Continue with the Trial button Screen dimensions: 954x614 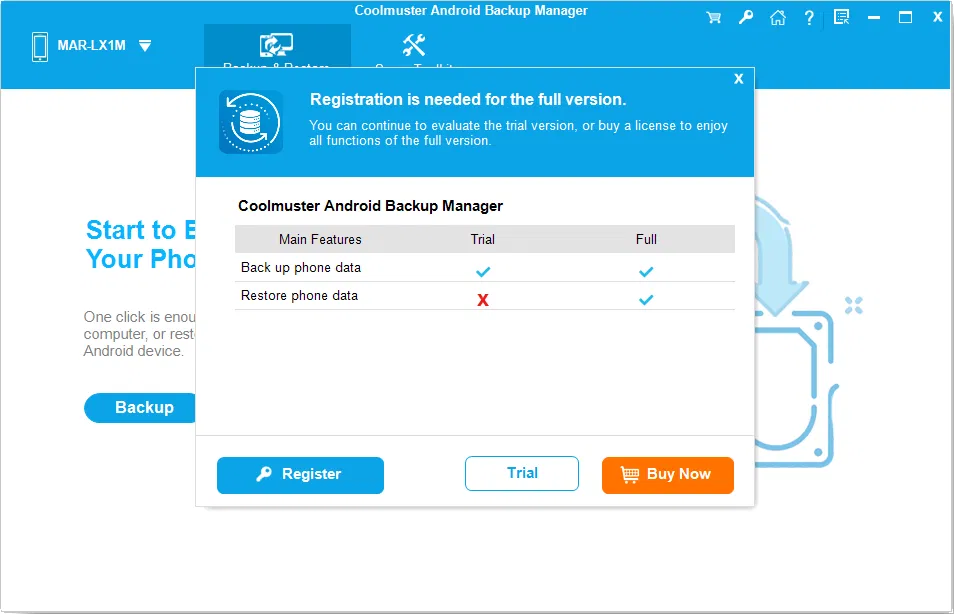522,474
